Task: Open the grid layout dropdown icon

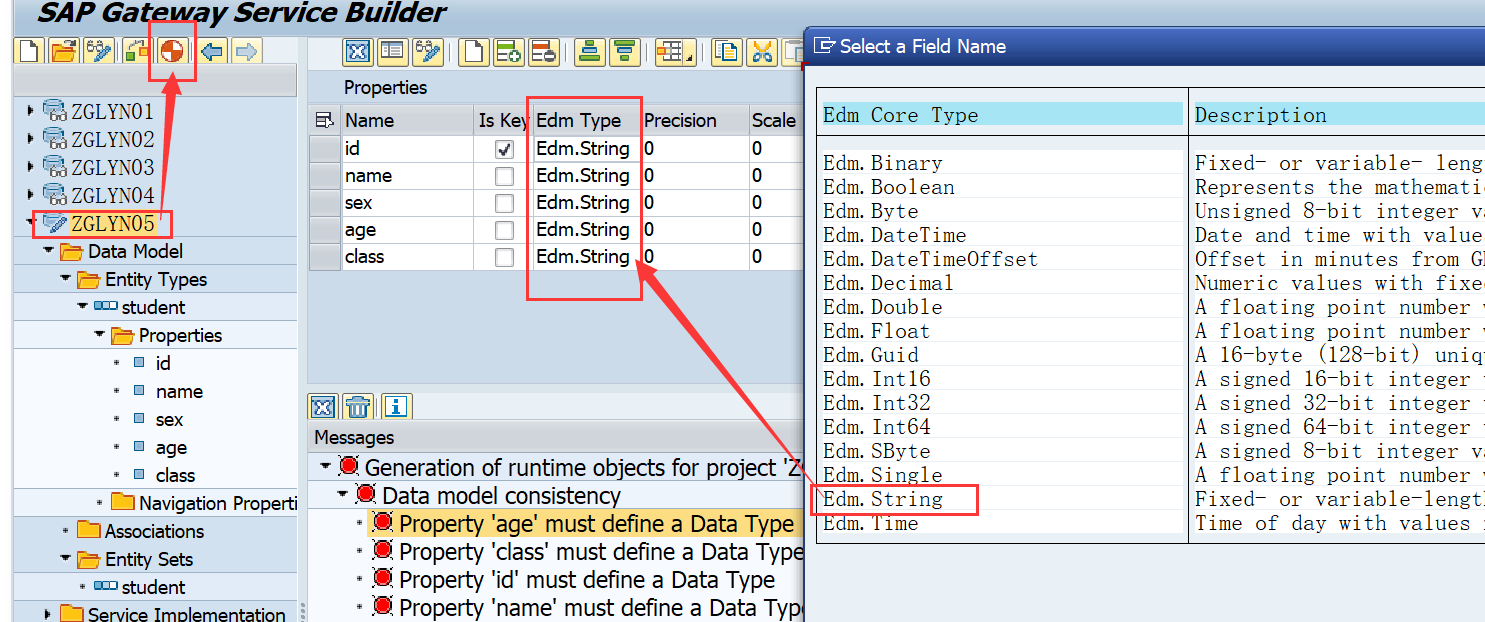Action: (x=675, y=51)
